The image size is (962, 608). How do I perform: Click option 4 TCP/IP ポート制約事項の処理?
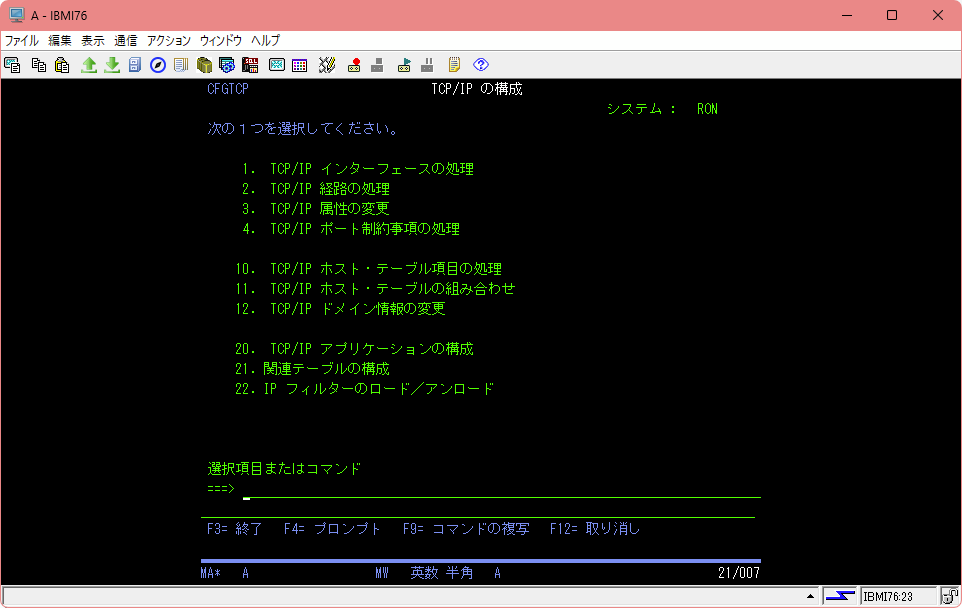[x=351, y=229]
